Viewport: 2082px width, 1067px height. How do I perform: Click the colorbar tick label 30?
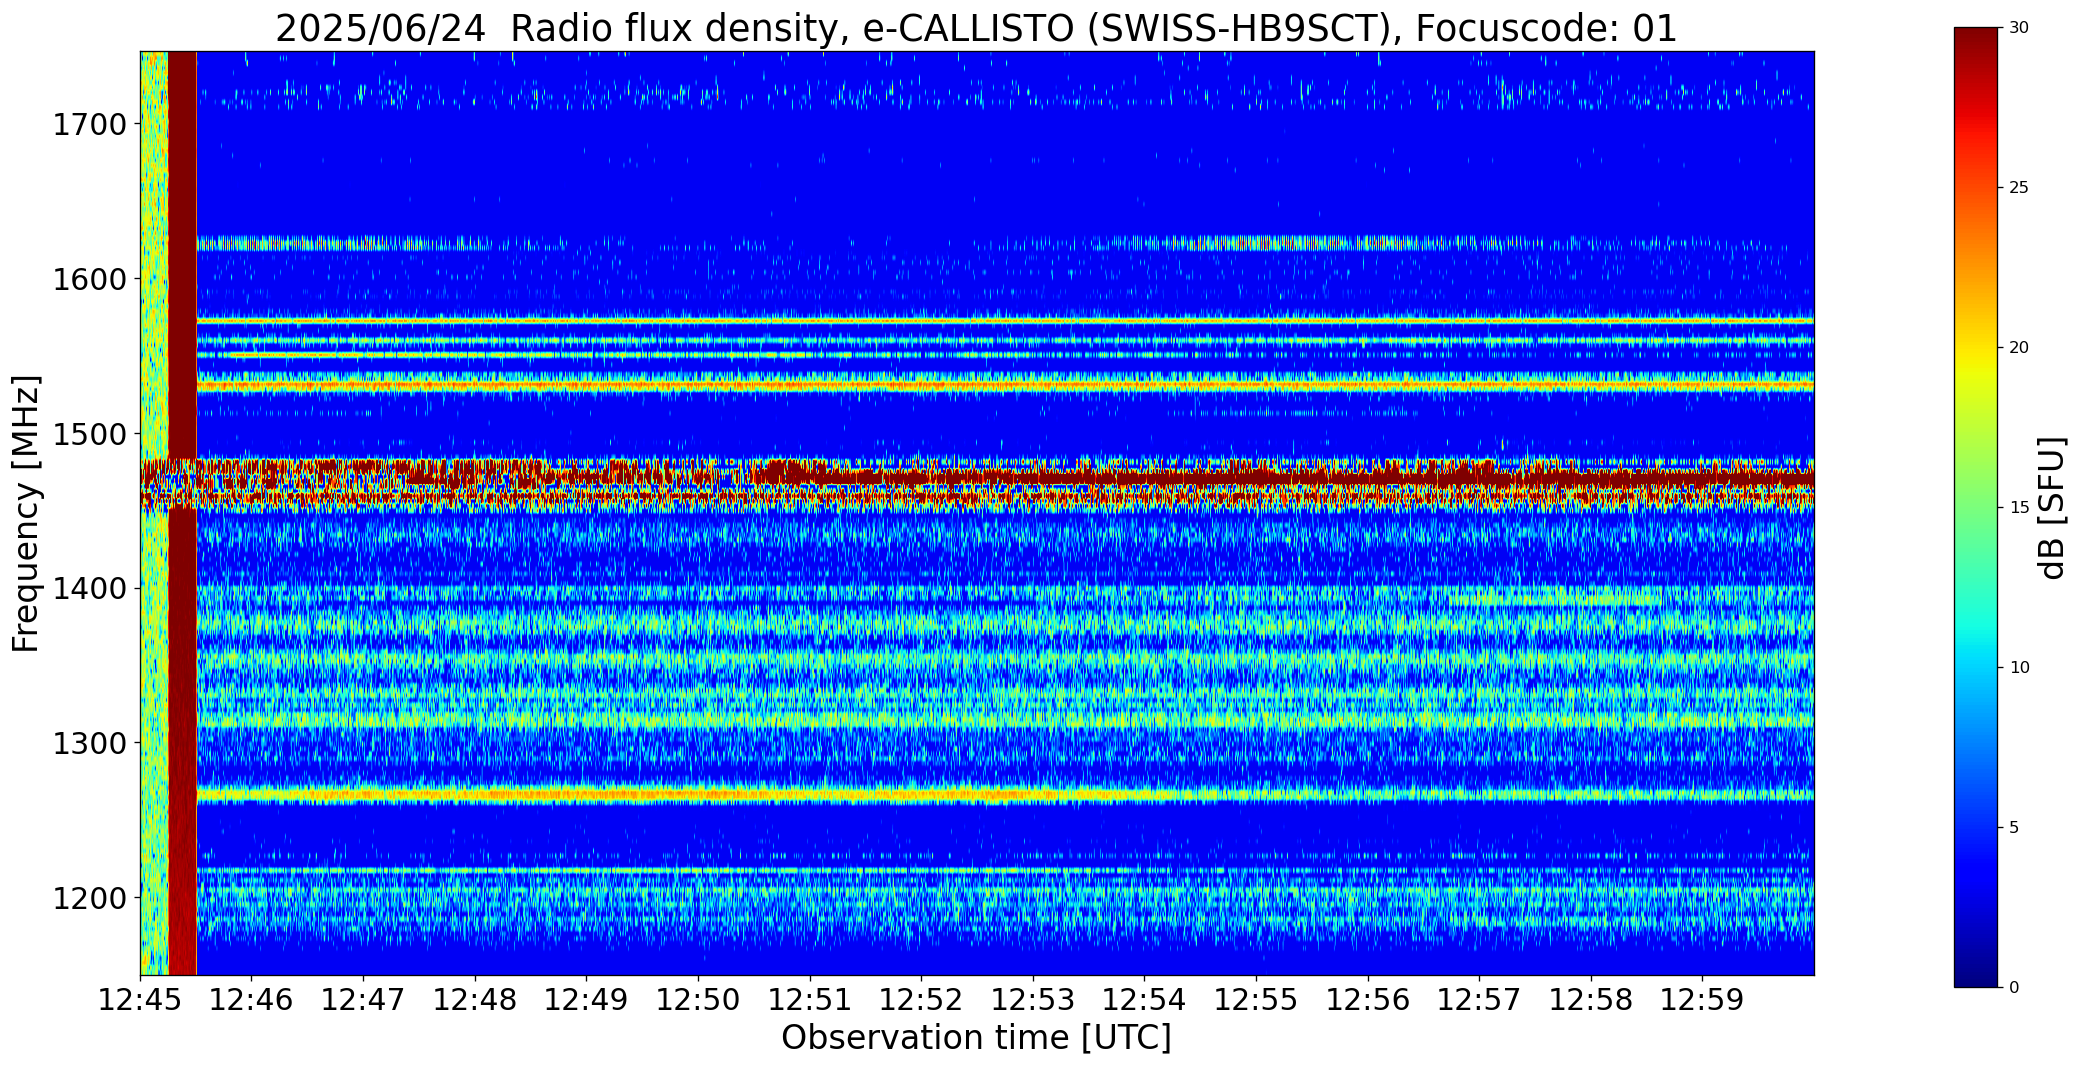2019,28
